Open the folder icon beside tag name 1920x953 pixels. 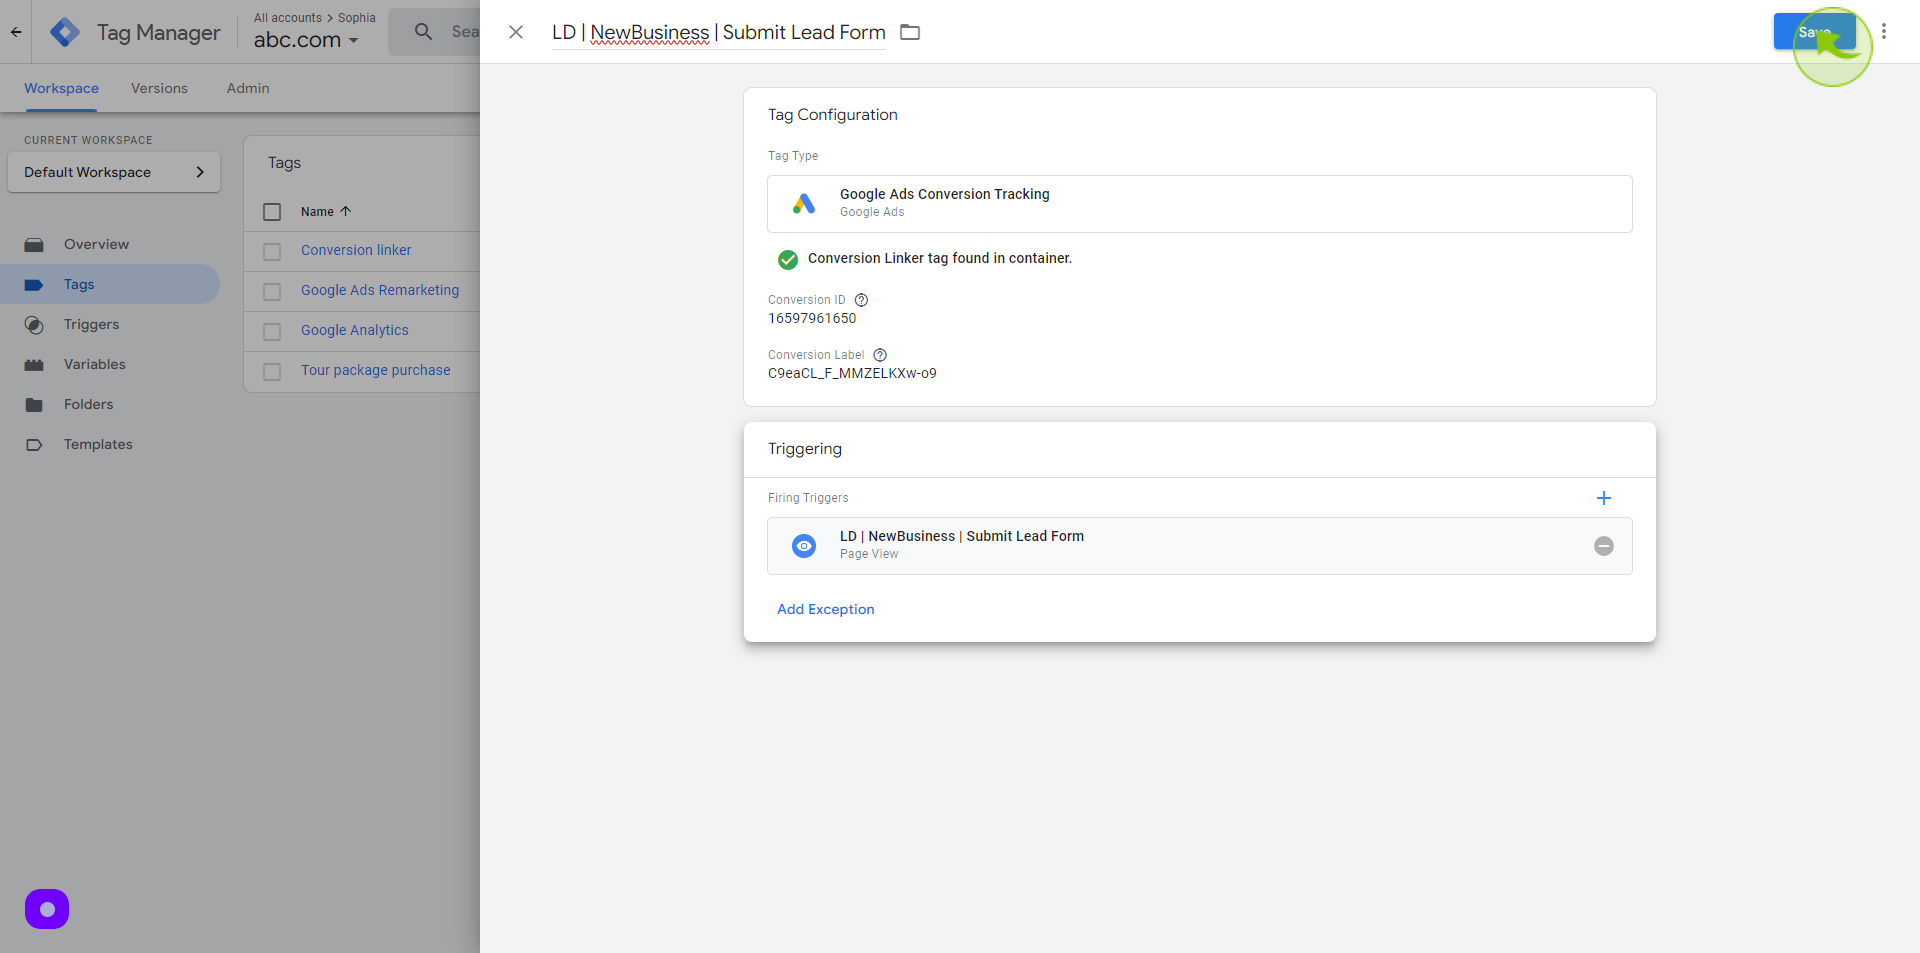(x=910, y=32)
